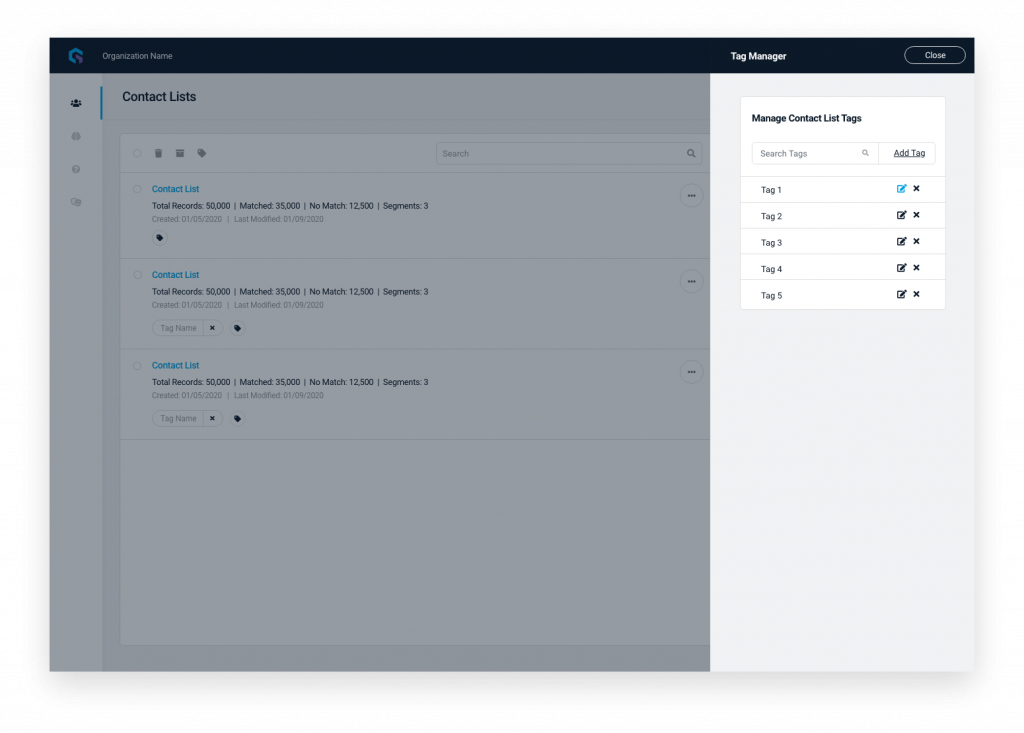Click the tag icon in the toolbar

point(202,153)
